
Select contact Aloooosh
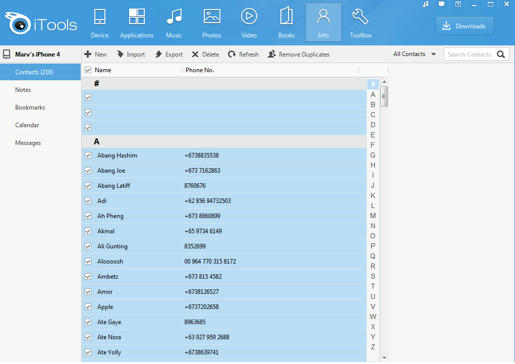110,261
